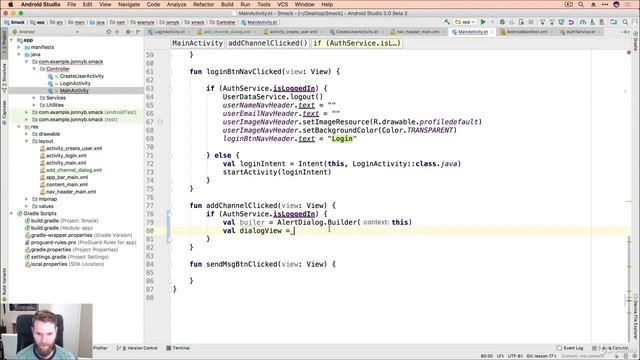The image size is (640, 360).
Task: Run the app with green play button
Action: [483, 22]
